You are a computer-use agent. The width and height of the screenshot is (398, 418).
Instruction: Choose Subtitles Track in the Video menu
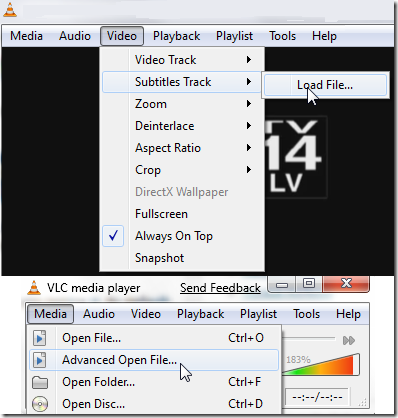coord(182,82)
